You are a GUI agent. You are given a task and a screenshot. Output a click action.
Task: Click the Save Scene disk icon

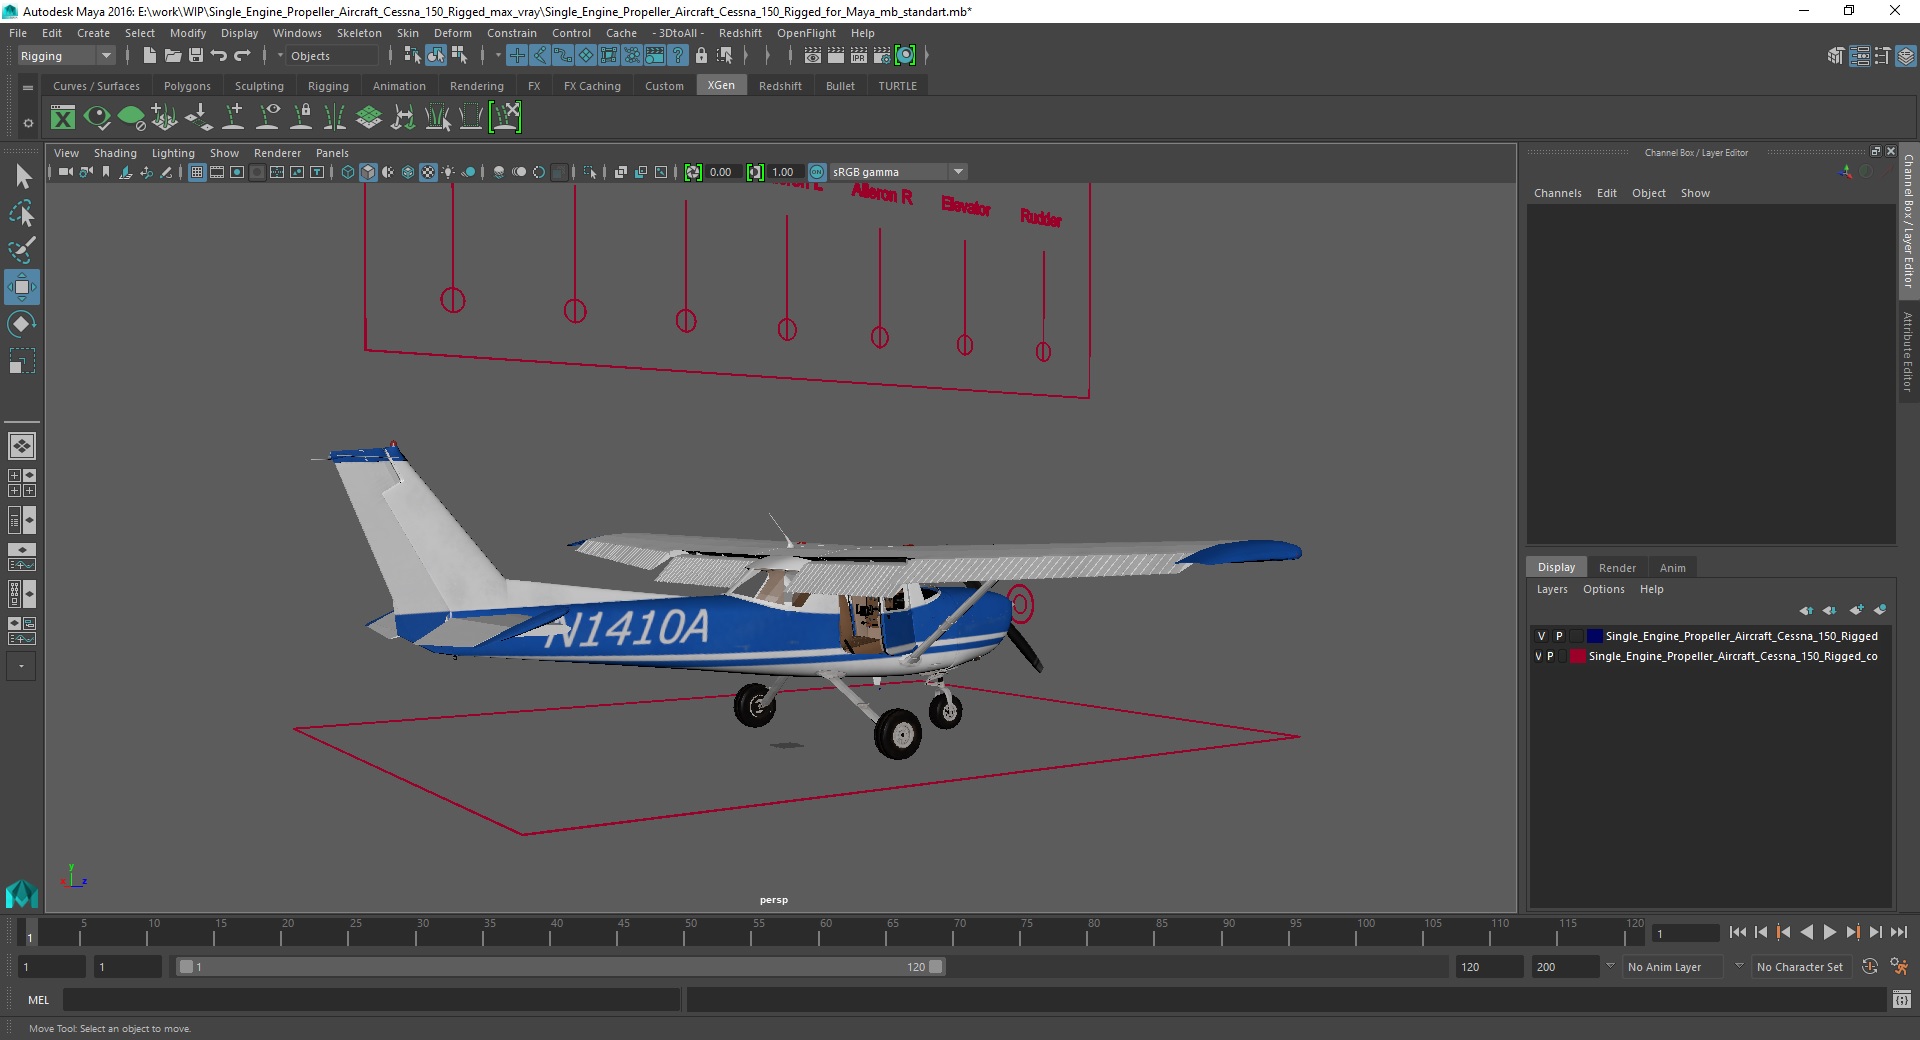(x=196, y=56)
